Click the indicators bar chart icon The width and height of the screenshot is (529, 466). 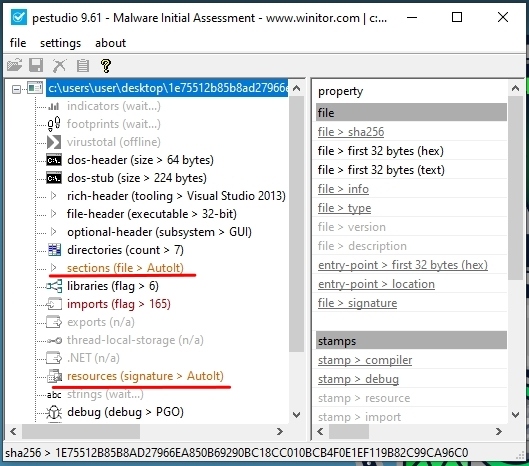click(x=54, y=106)
